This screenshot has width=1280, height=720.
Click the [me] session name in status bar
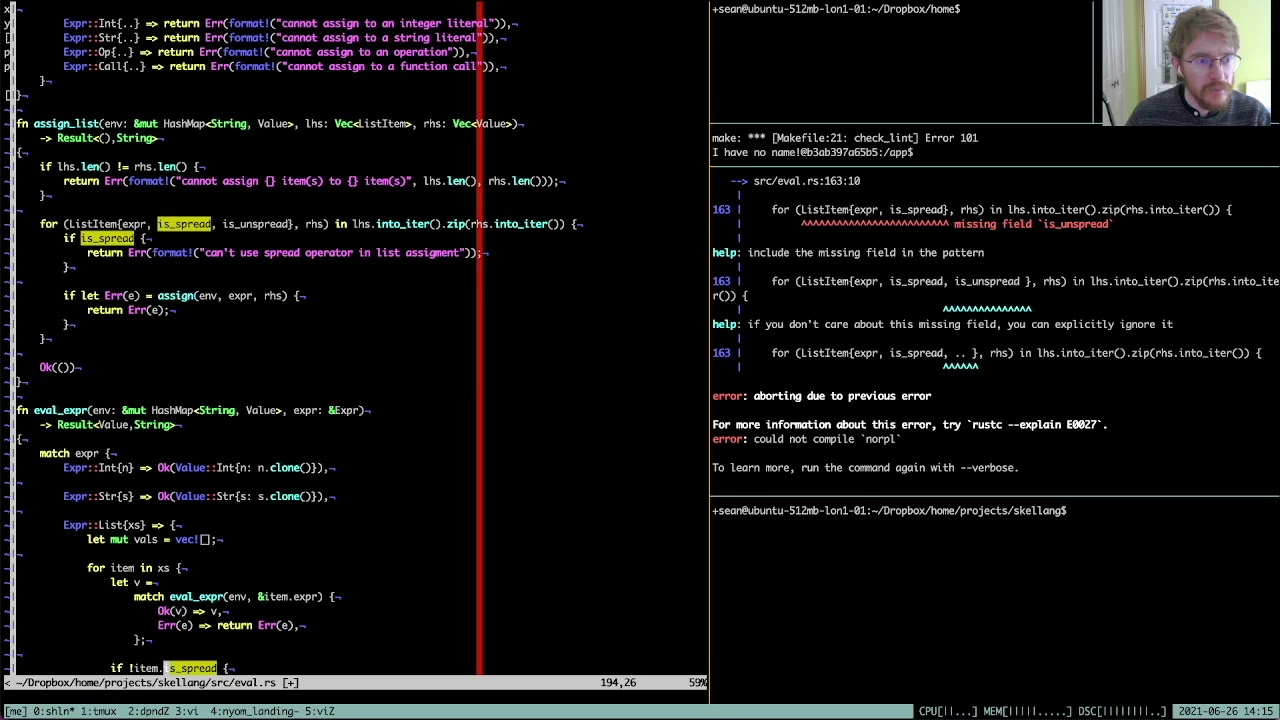(17, 711)
